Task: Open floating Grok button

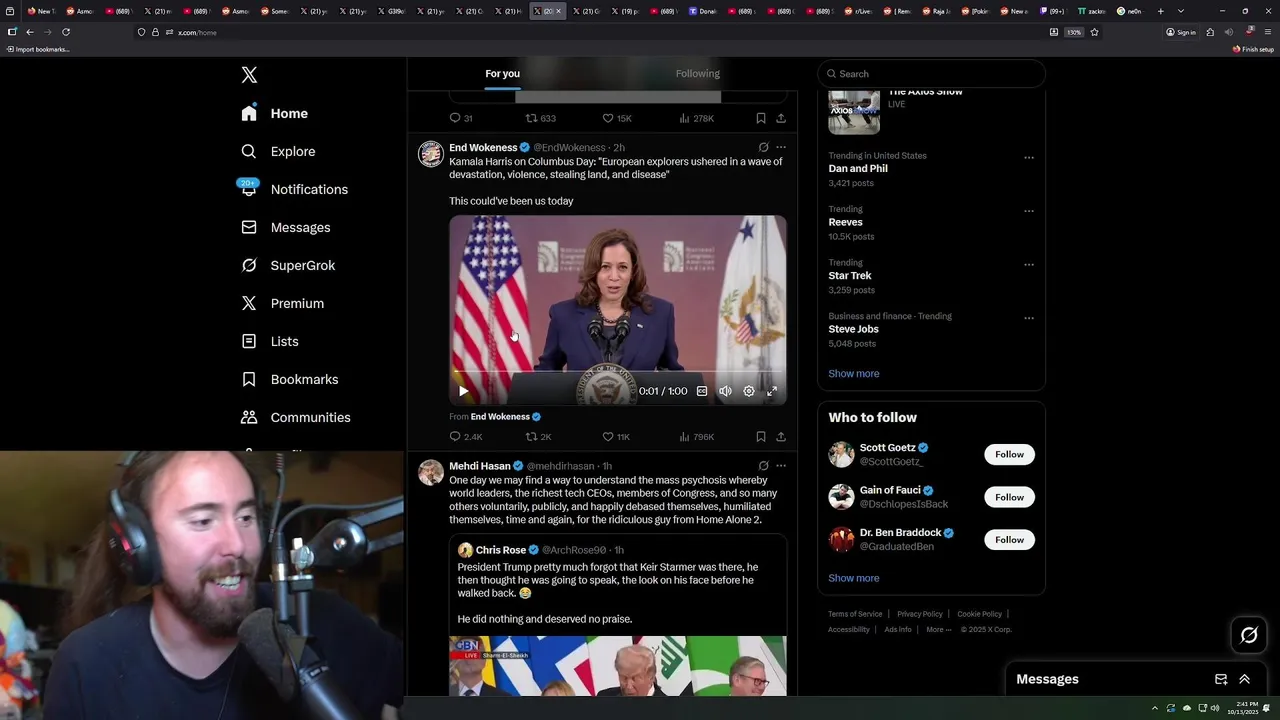Action: (x=1249, y=635)
